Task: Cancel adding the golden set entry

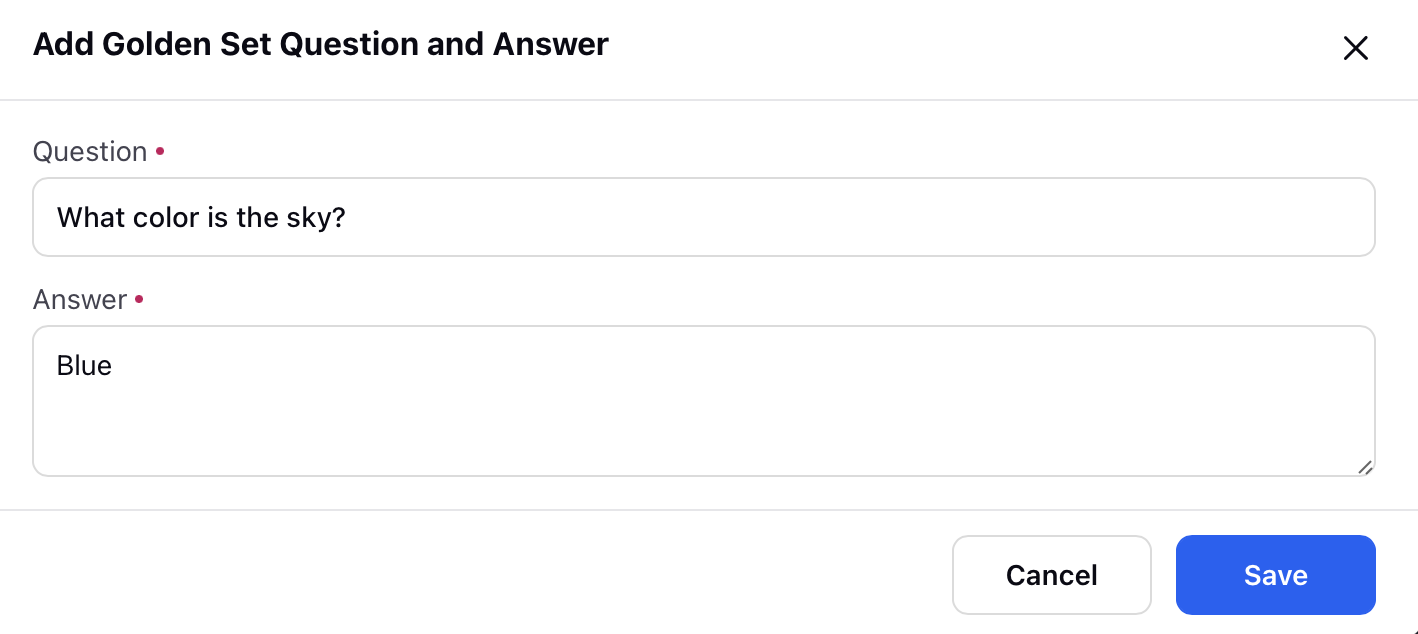Action: (1052, 575)
